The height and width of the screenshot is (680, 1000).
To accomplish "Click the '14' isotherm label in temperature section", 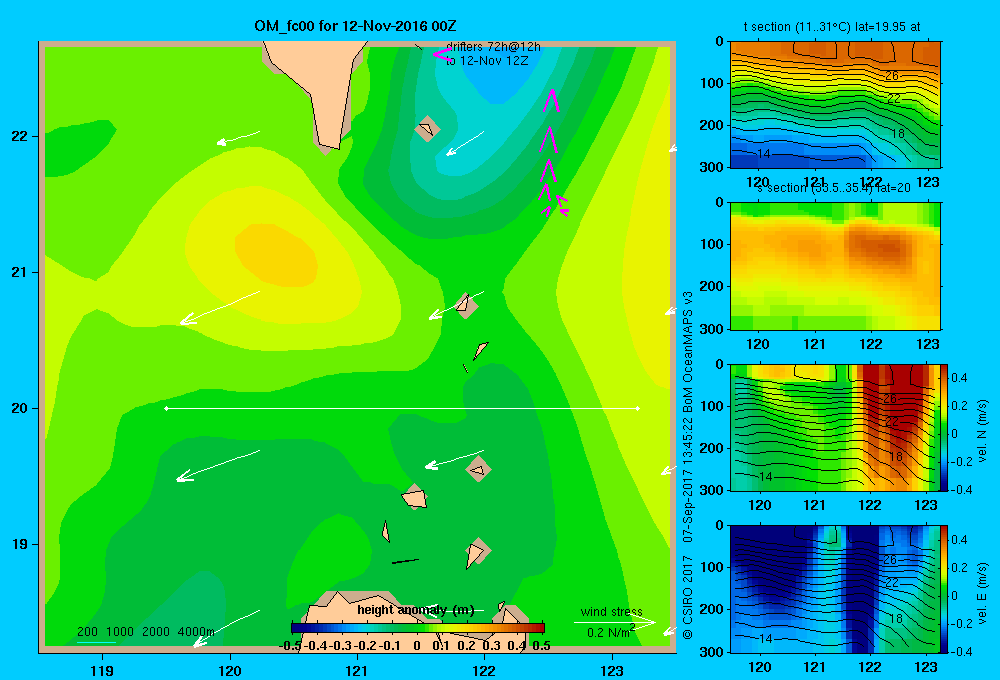I will [763, 154].
